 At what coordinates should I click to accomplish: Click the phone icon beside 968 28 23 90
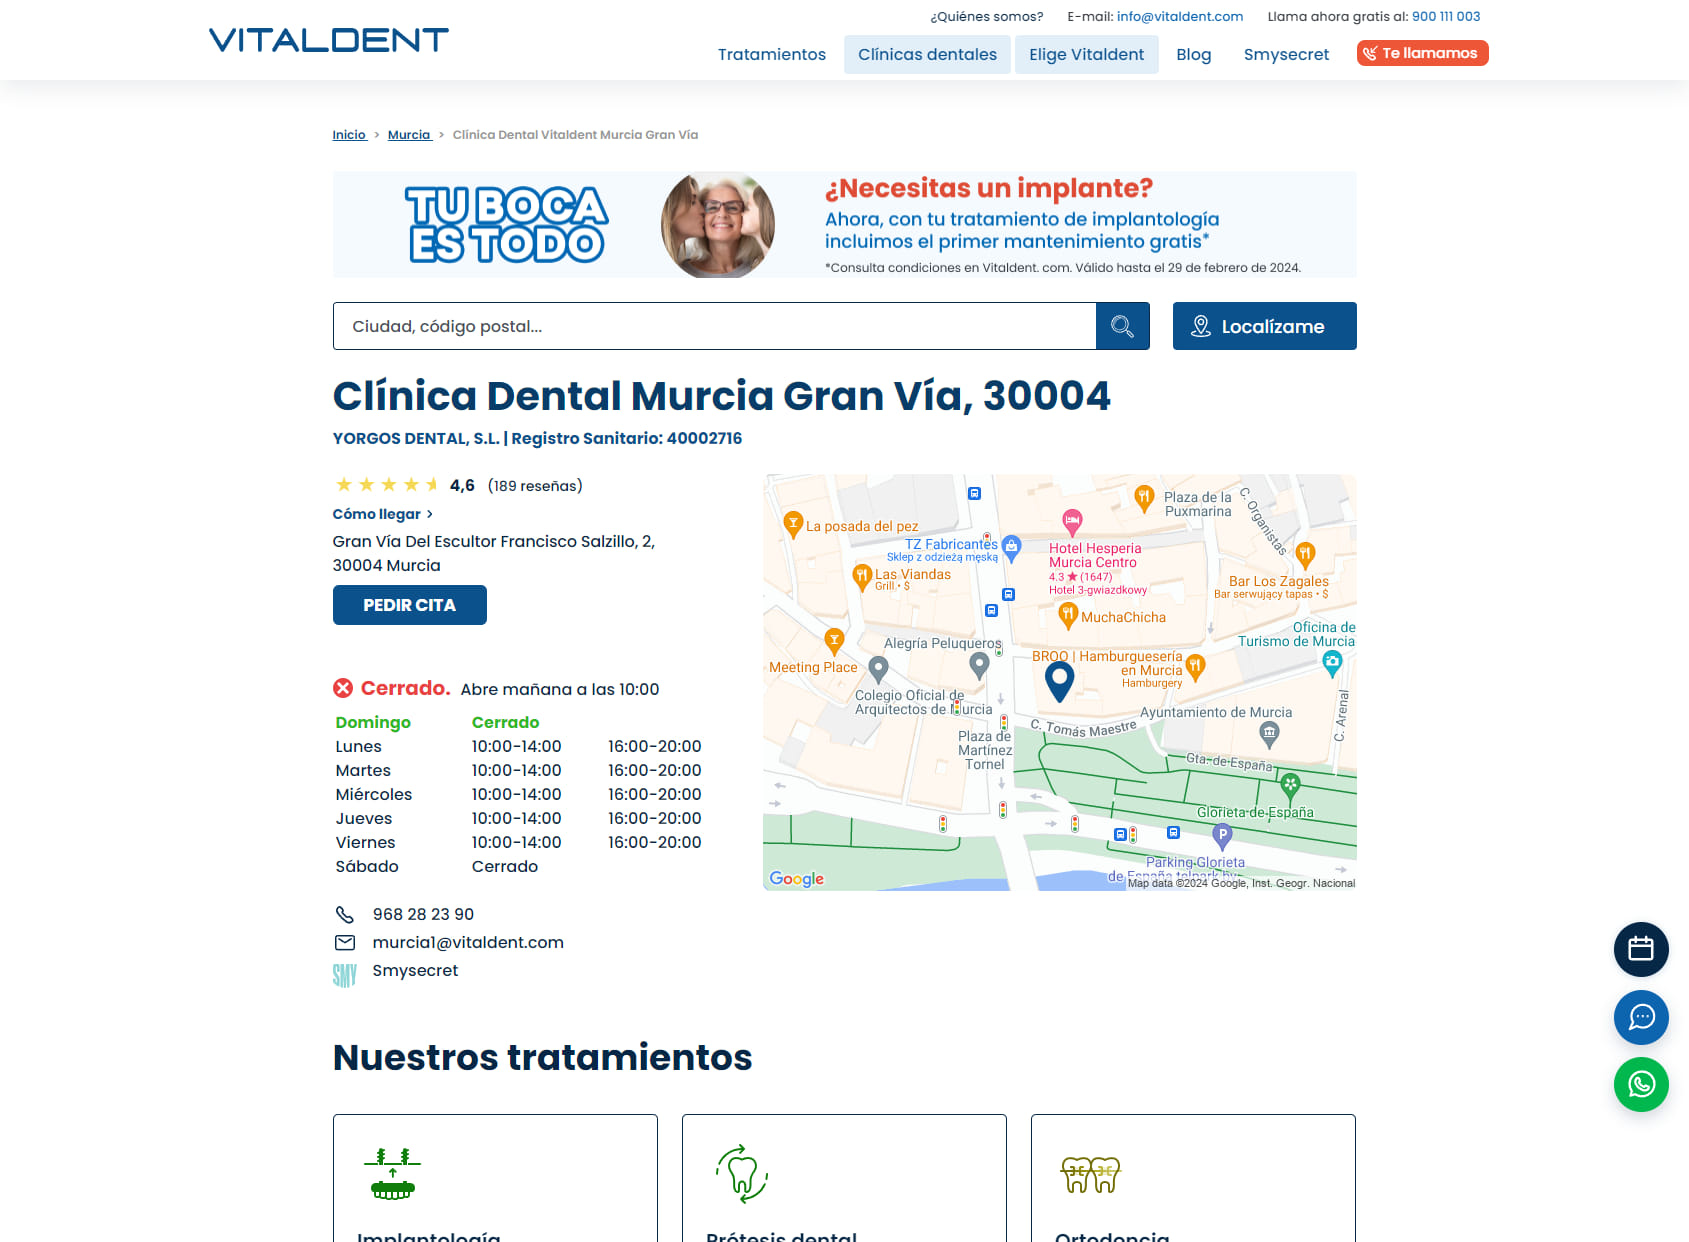click(345, 914)
